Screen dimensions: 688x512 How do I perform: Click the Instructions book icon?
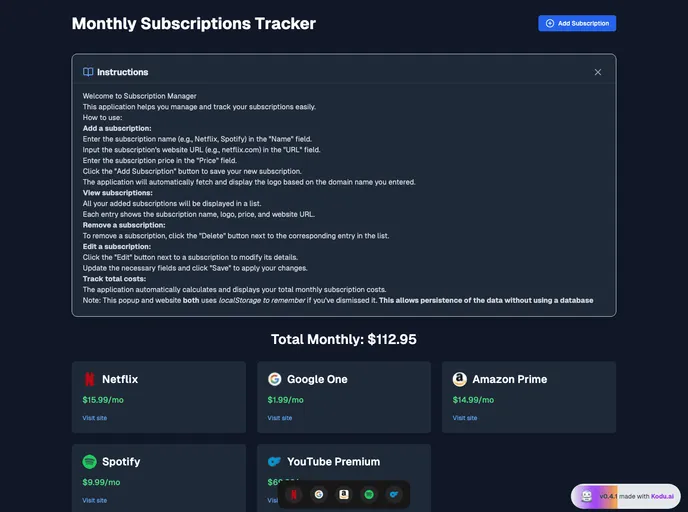click(88, 72)
